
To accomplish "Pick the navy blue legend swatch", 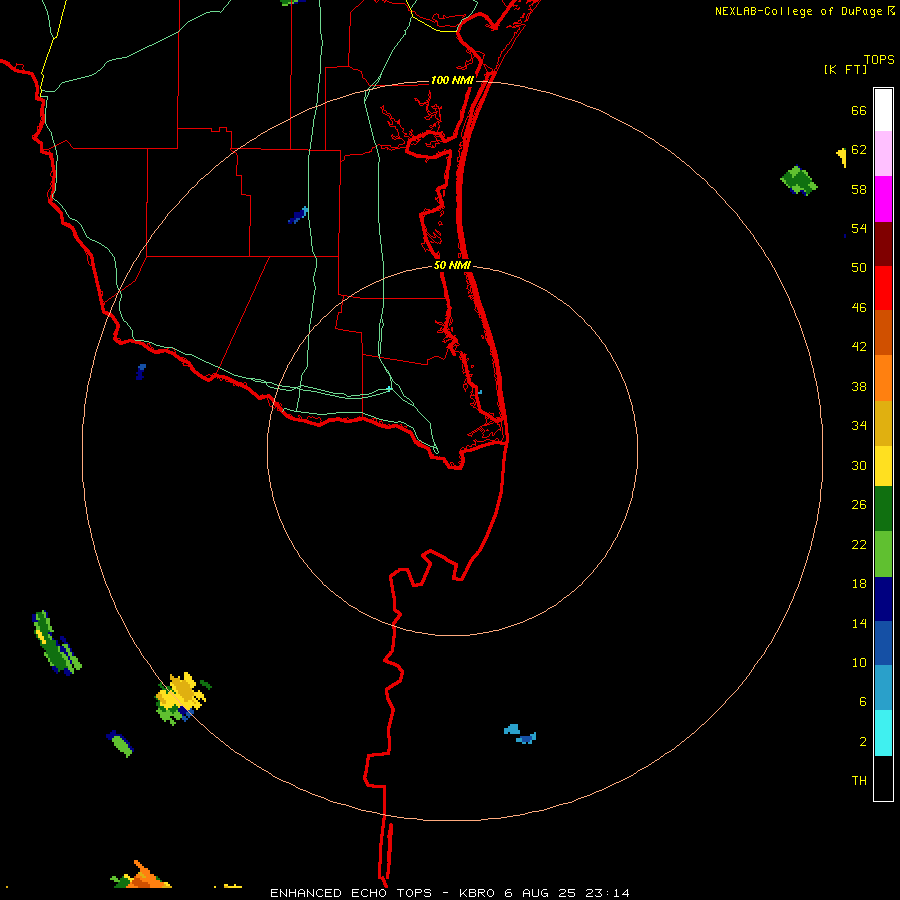I will coord(883,599).
